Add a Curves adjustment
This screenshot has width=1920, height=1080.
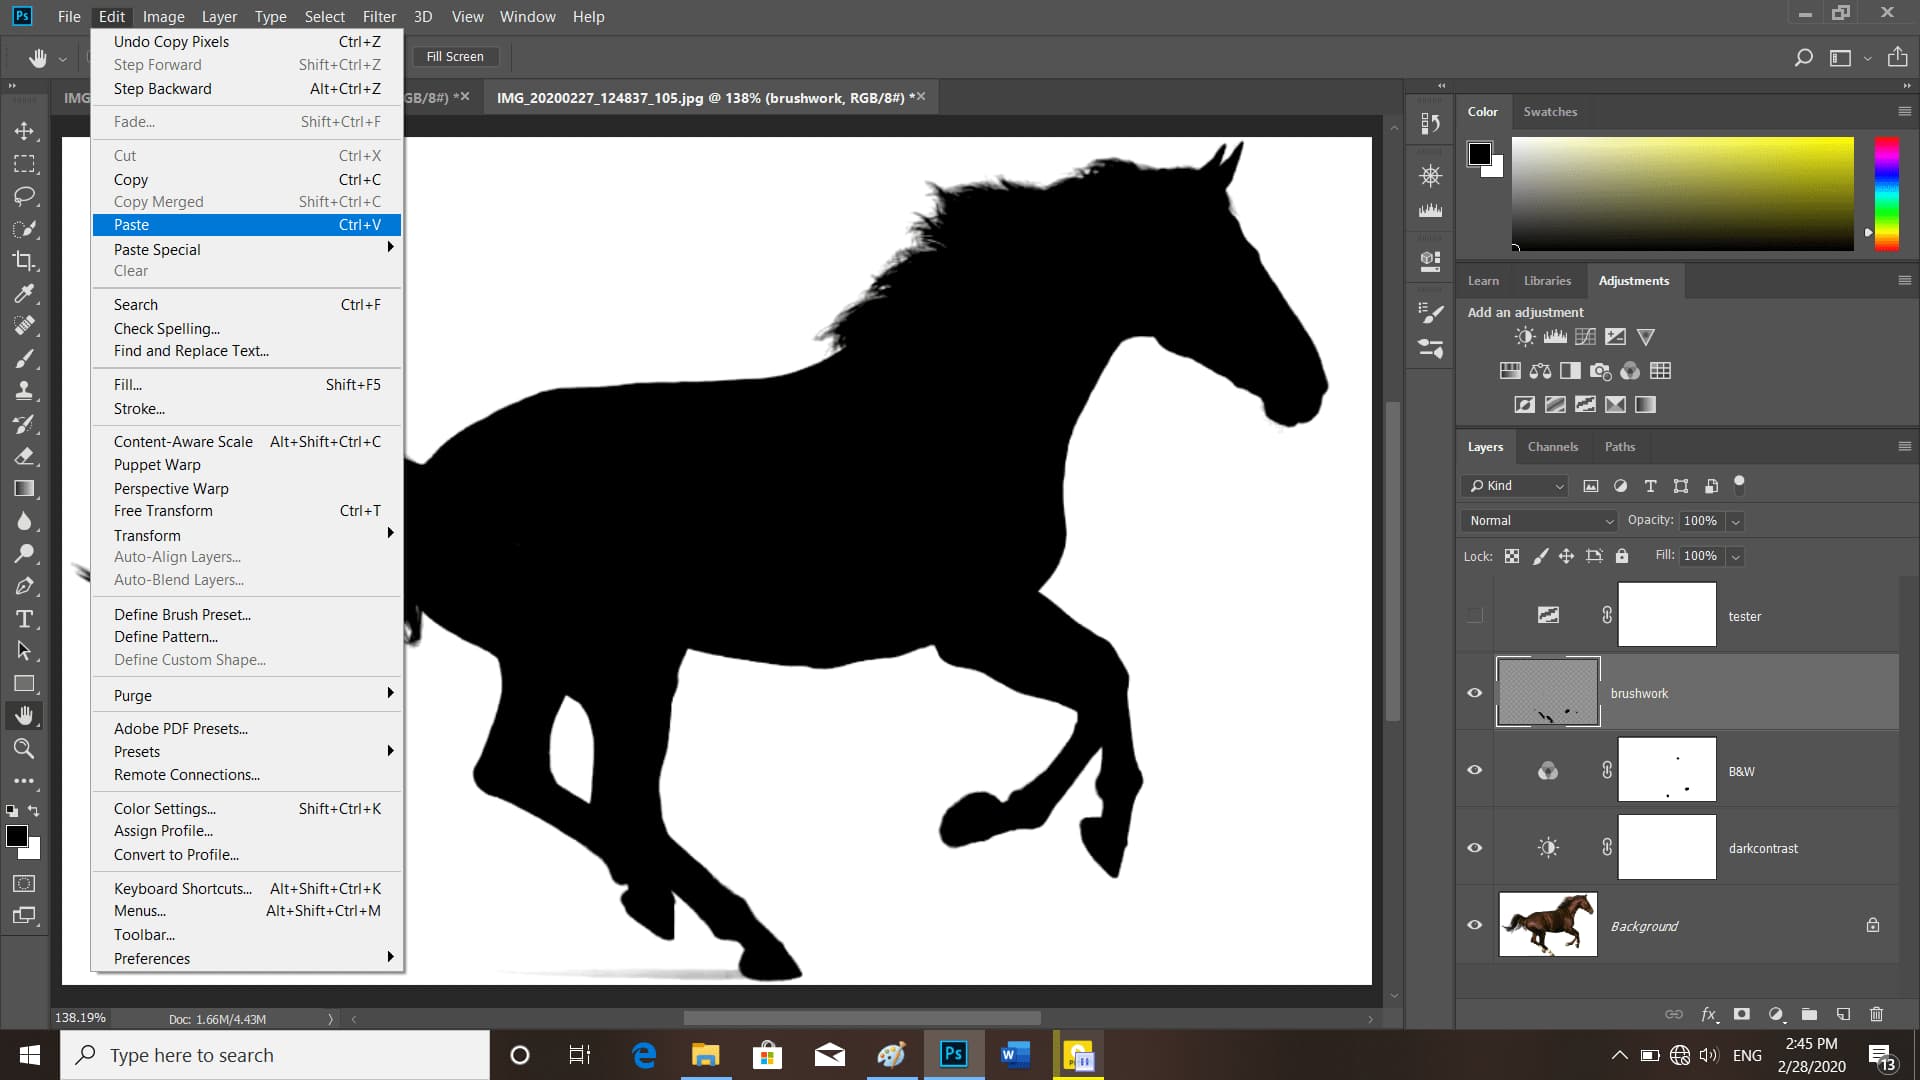1585,337
